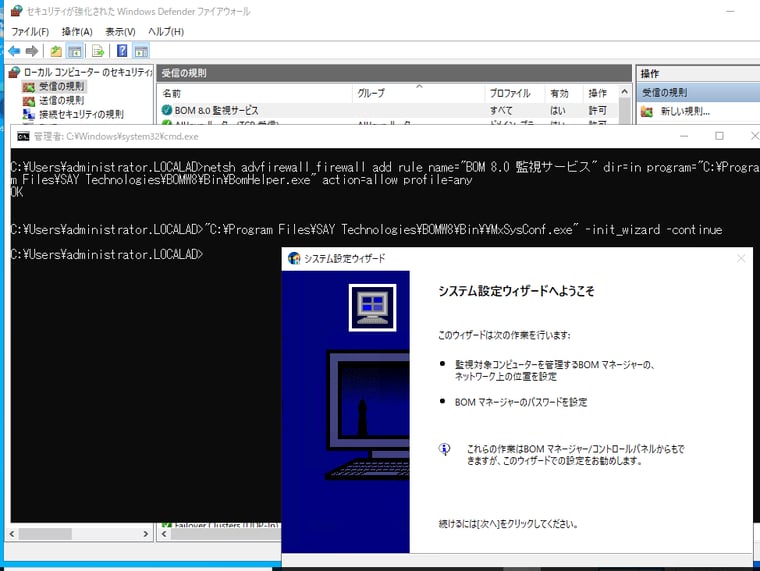Click the はい enabled cell of the BOM rule
This screenshot has width=760, height=571.
pos(557,111)
